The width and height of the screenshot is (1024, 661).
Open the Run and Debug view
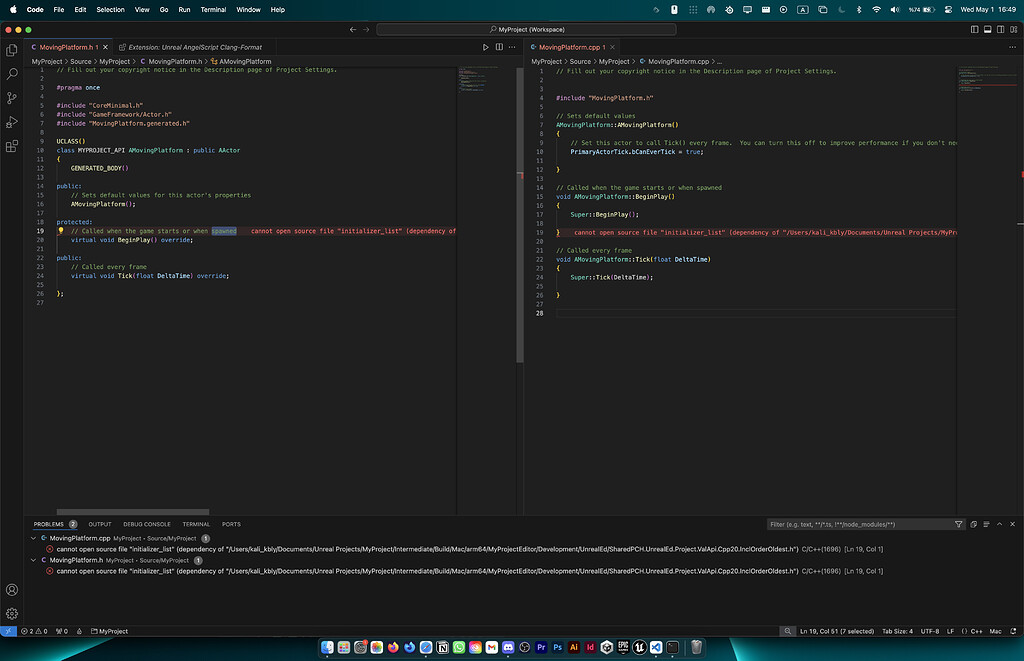click(x=12, y=122)
